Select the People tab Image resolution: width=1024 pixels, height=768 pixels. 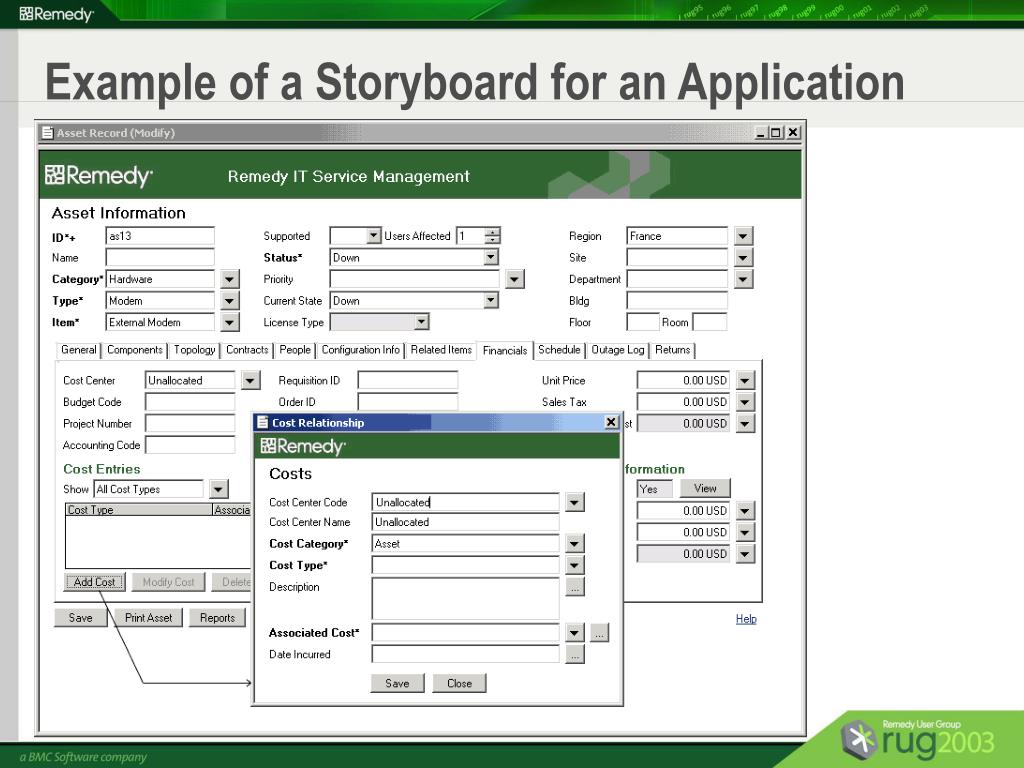(295, 350)
